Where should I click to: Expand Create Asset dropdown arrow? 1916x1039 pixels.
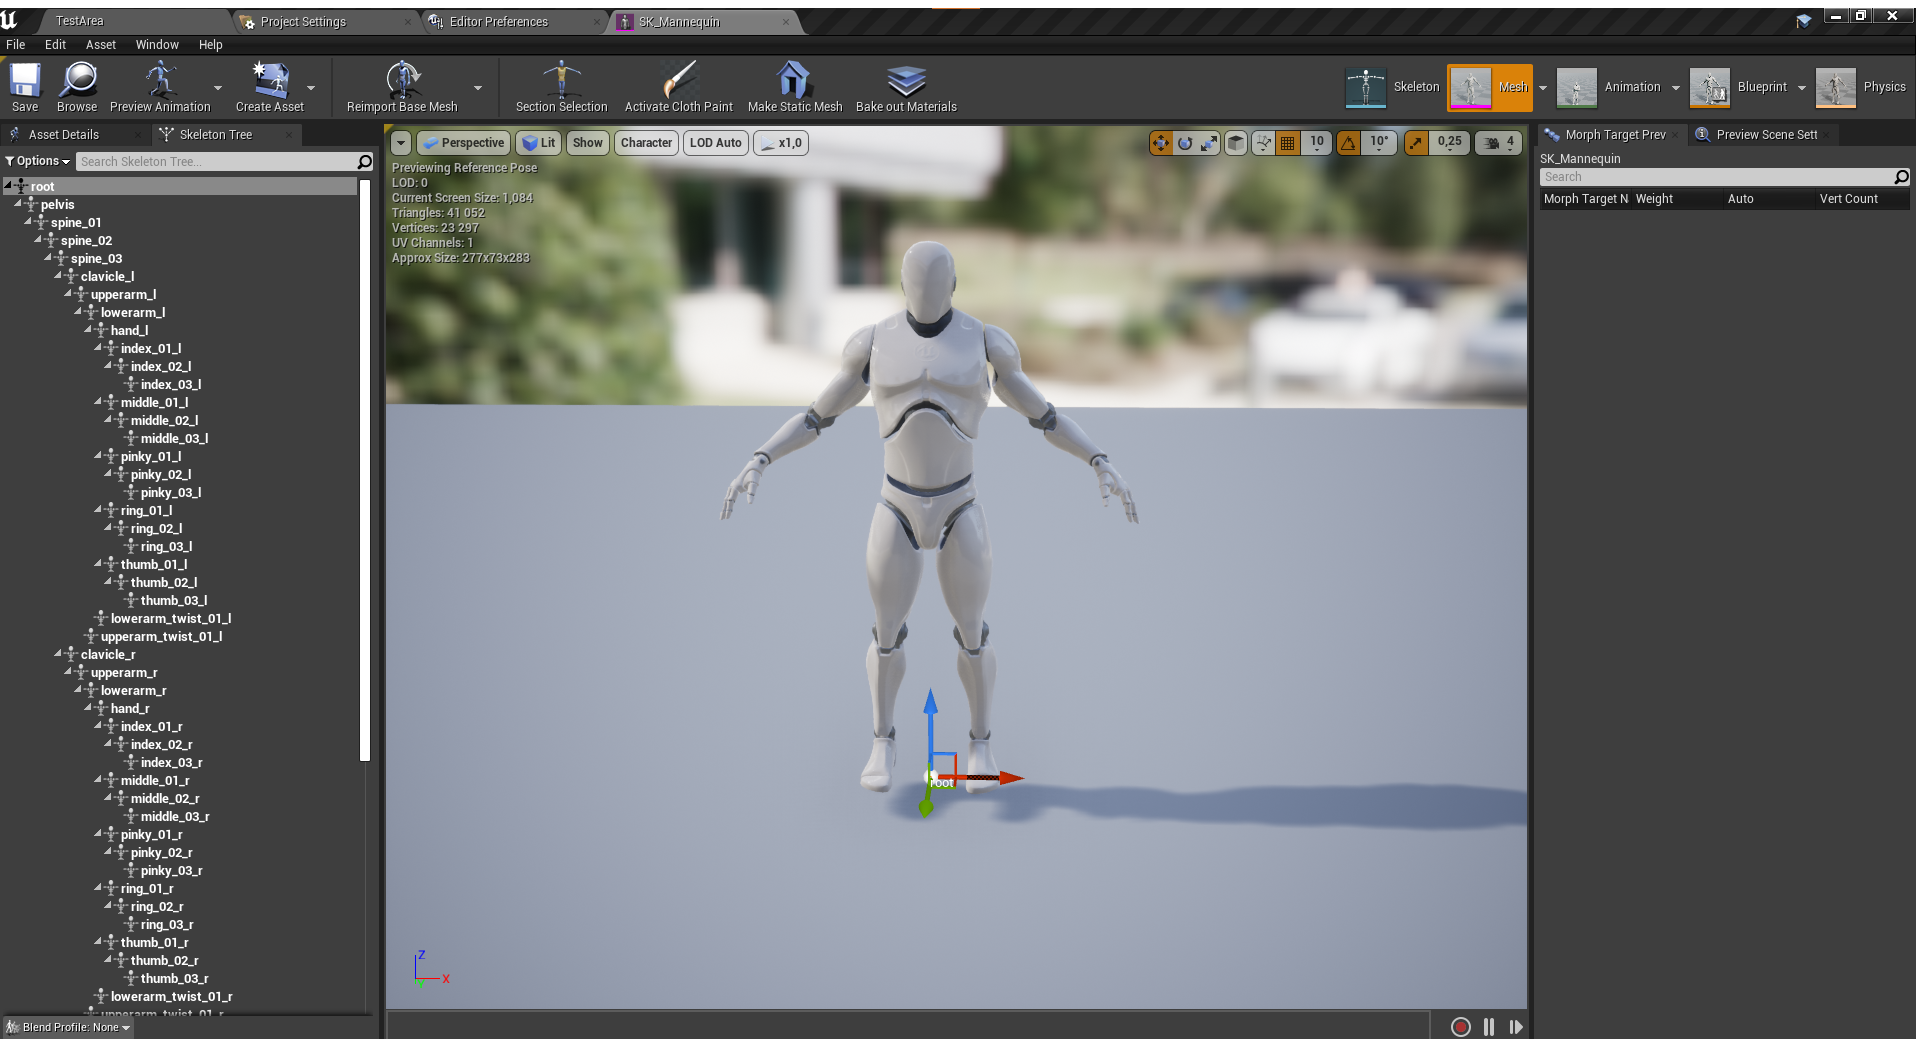tap(311, 88)
